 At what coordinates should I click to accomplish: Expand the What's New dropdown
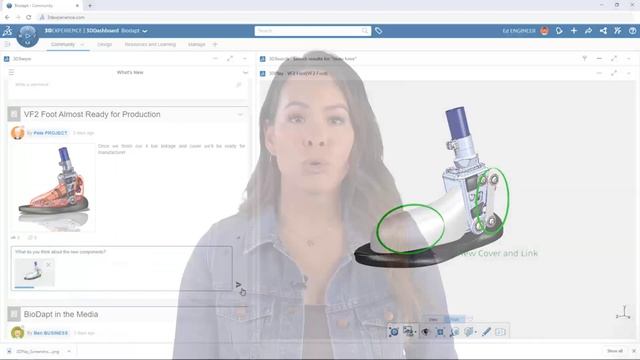245,73
